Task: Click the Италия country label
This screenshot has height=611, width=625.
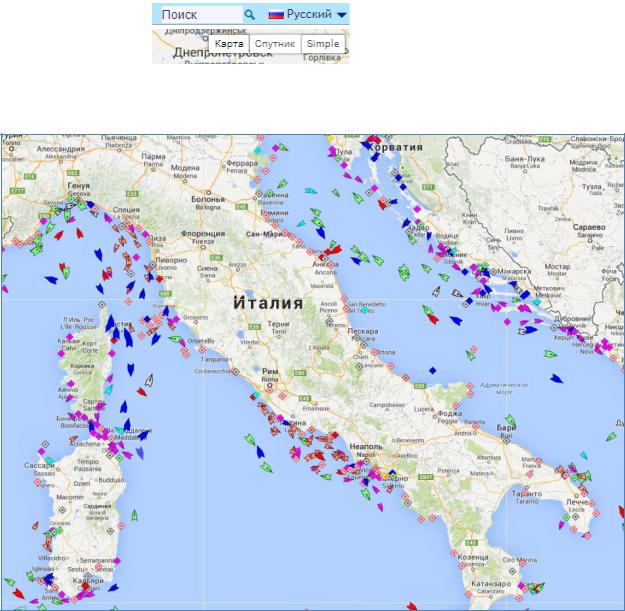Action: tap(268, 303)
